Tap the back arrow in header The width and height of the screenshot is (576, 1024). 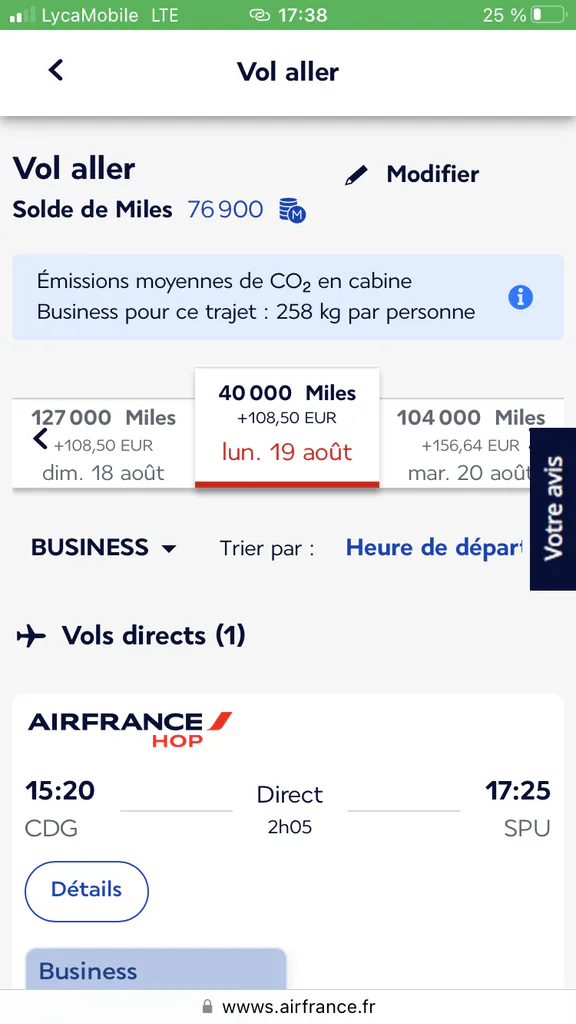pyautogui.click(x=56, y=70)
